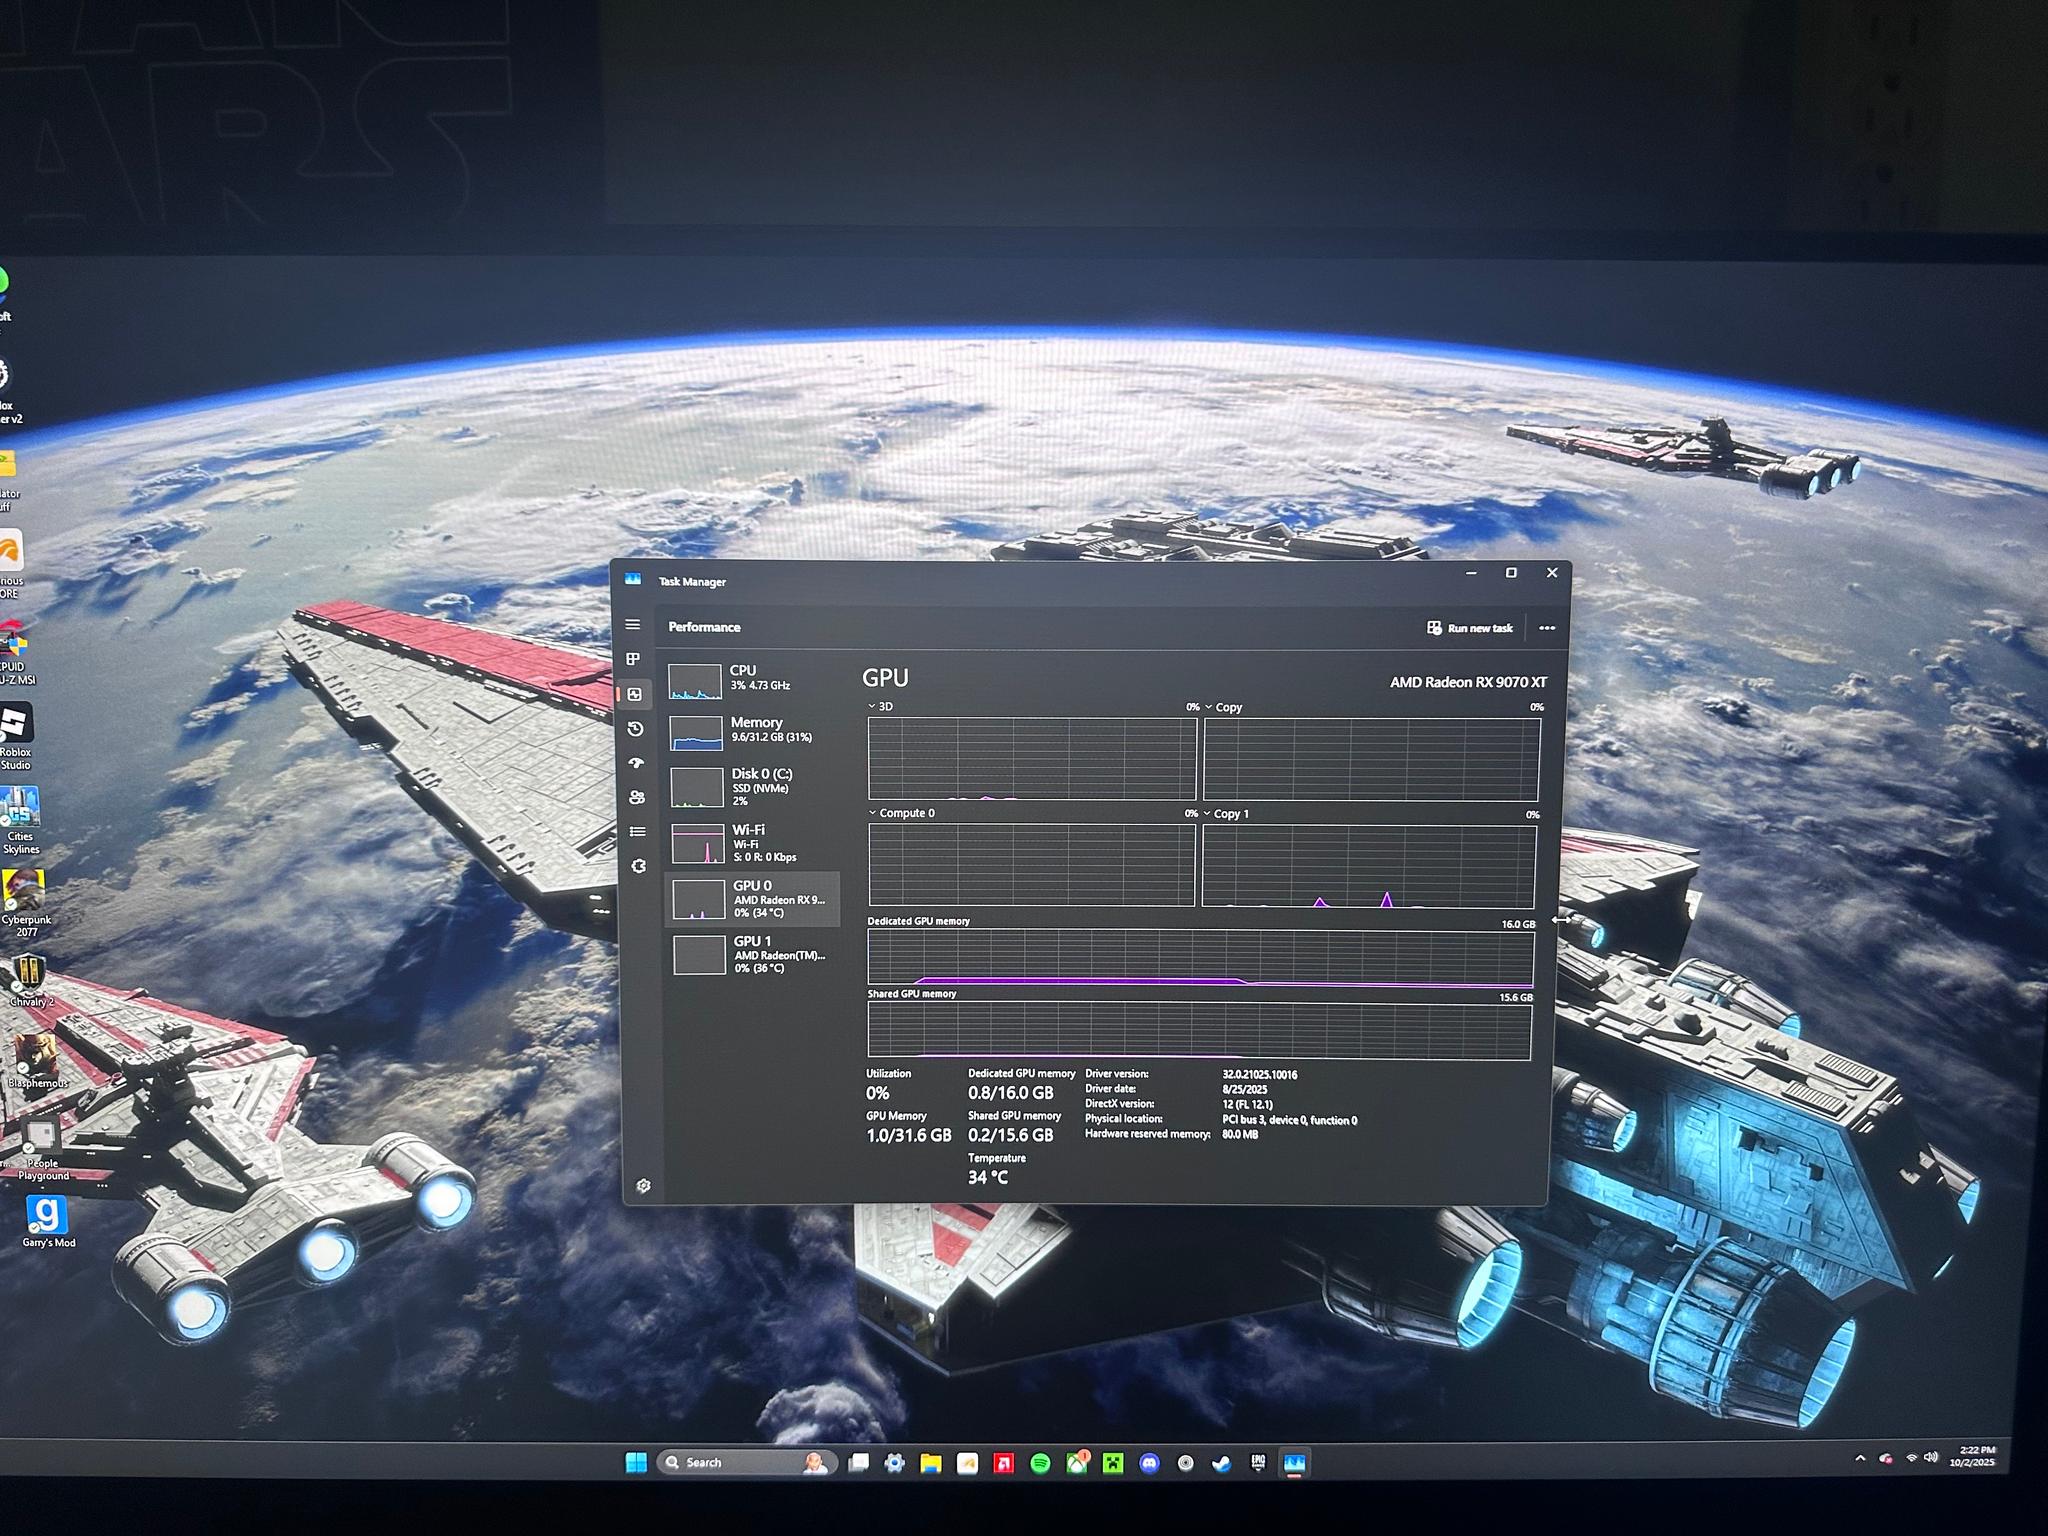Open the Users sidebar icon

click(x=637, y=797)
